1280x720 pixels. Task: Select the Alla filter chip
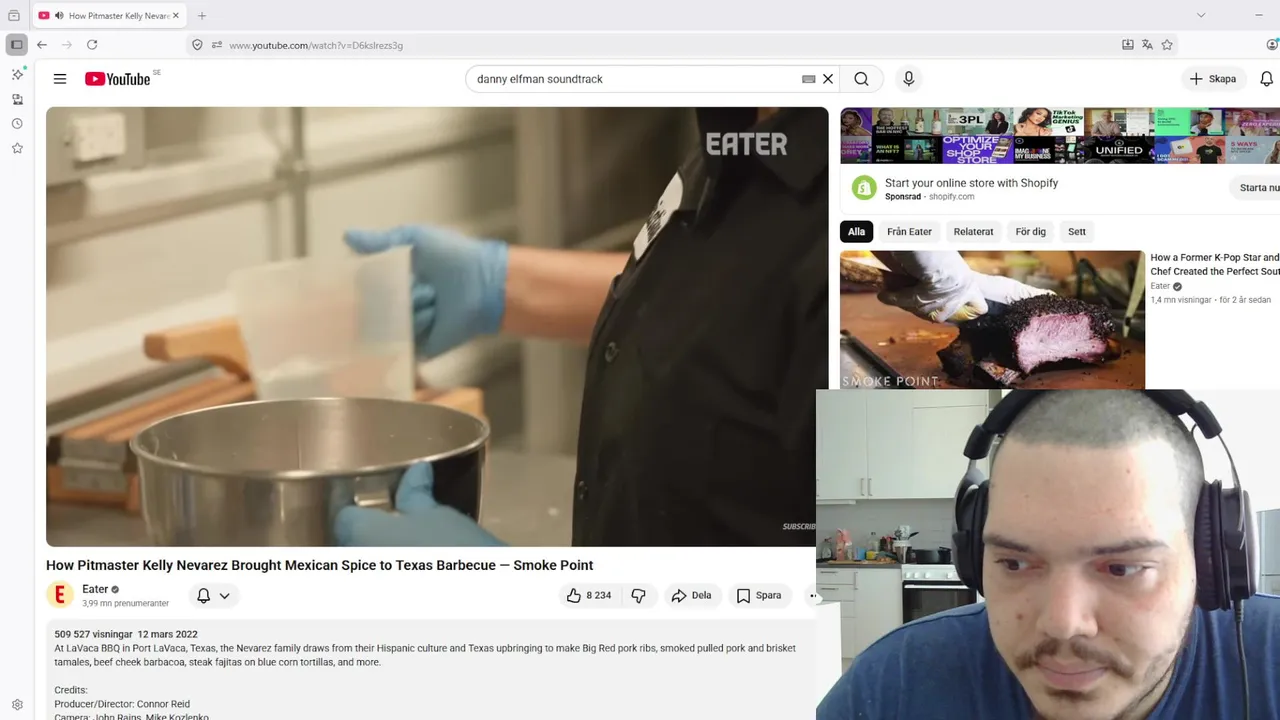click(856, 232)
